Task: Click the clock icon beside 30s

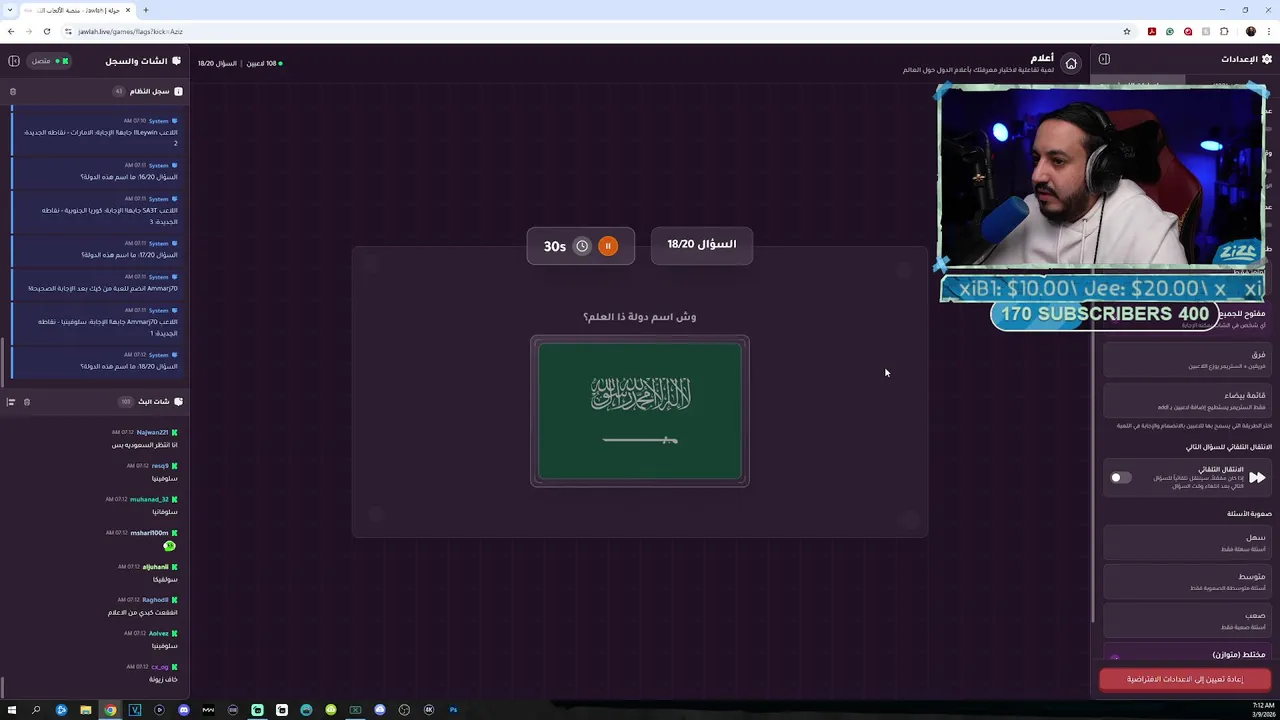Action: 582,246
